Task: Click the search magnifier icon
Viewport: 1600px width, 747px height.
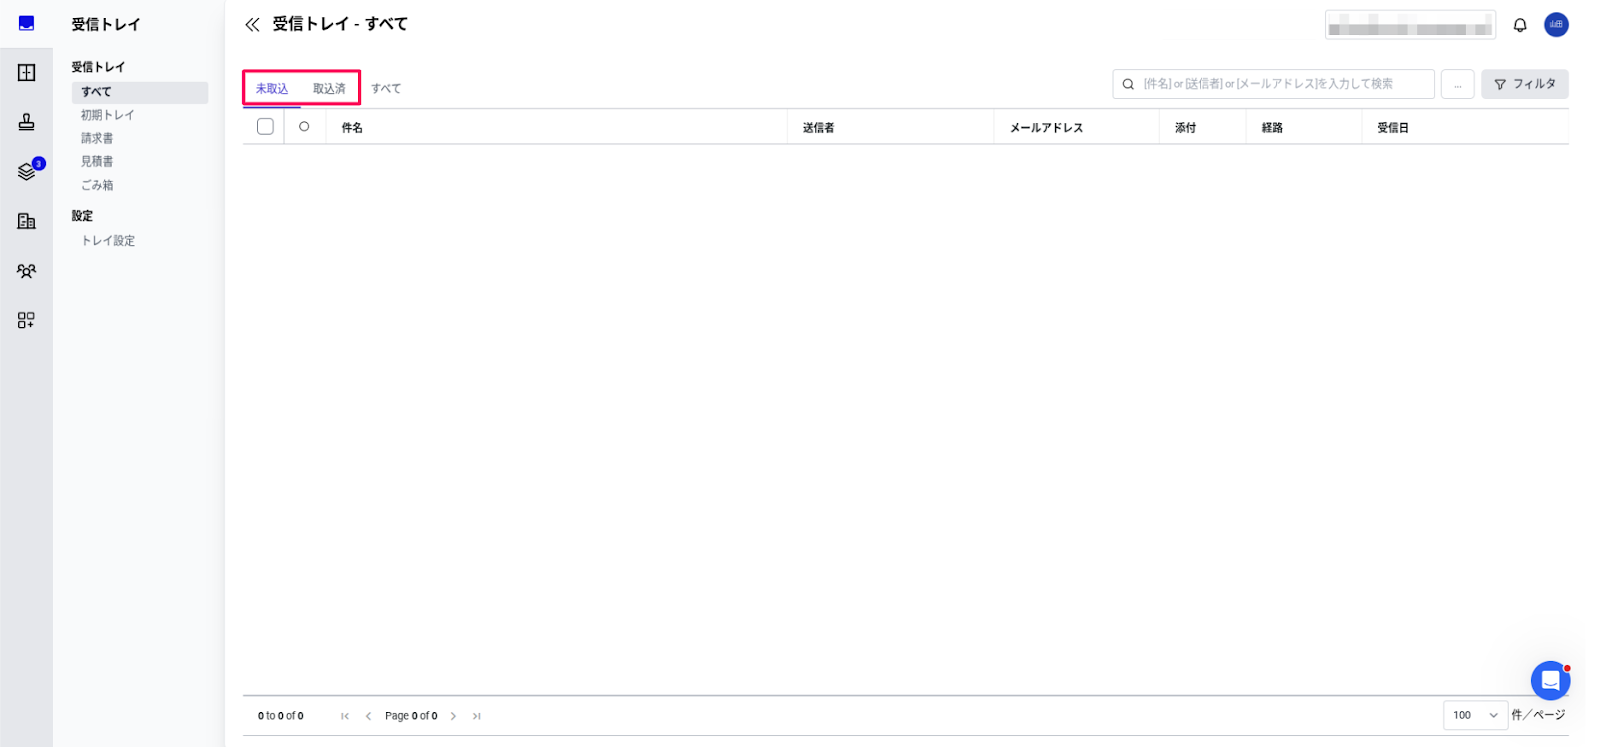Action: click(1128, 84)
